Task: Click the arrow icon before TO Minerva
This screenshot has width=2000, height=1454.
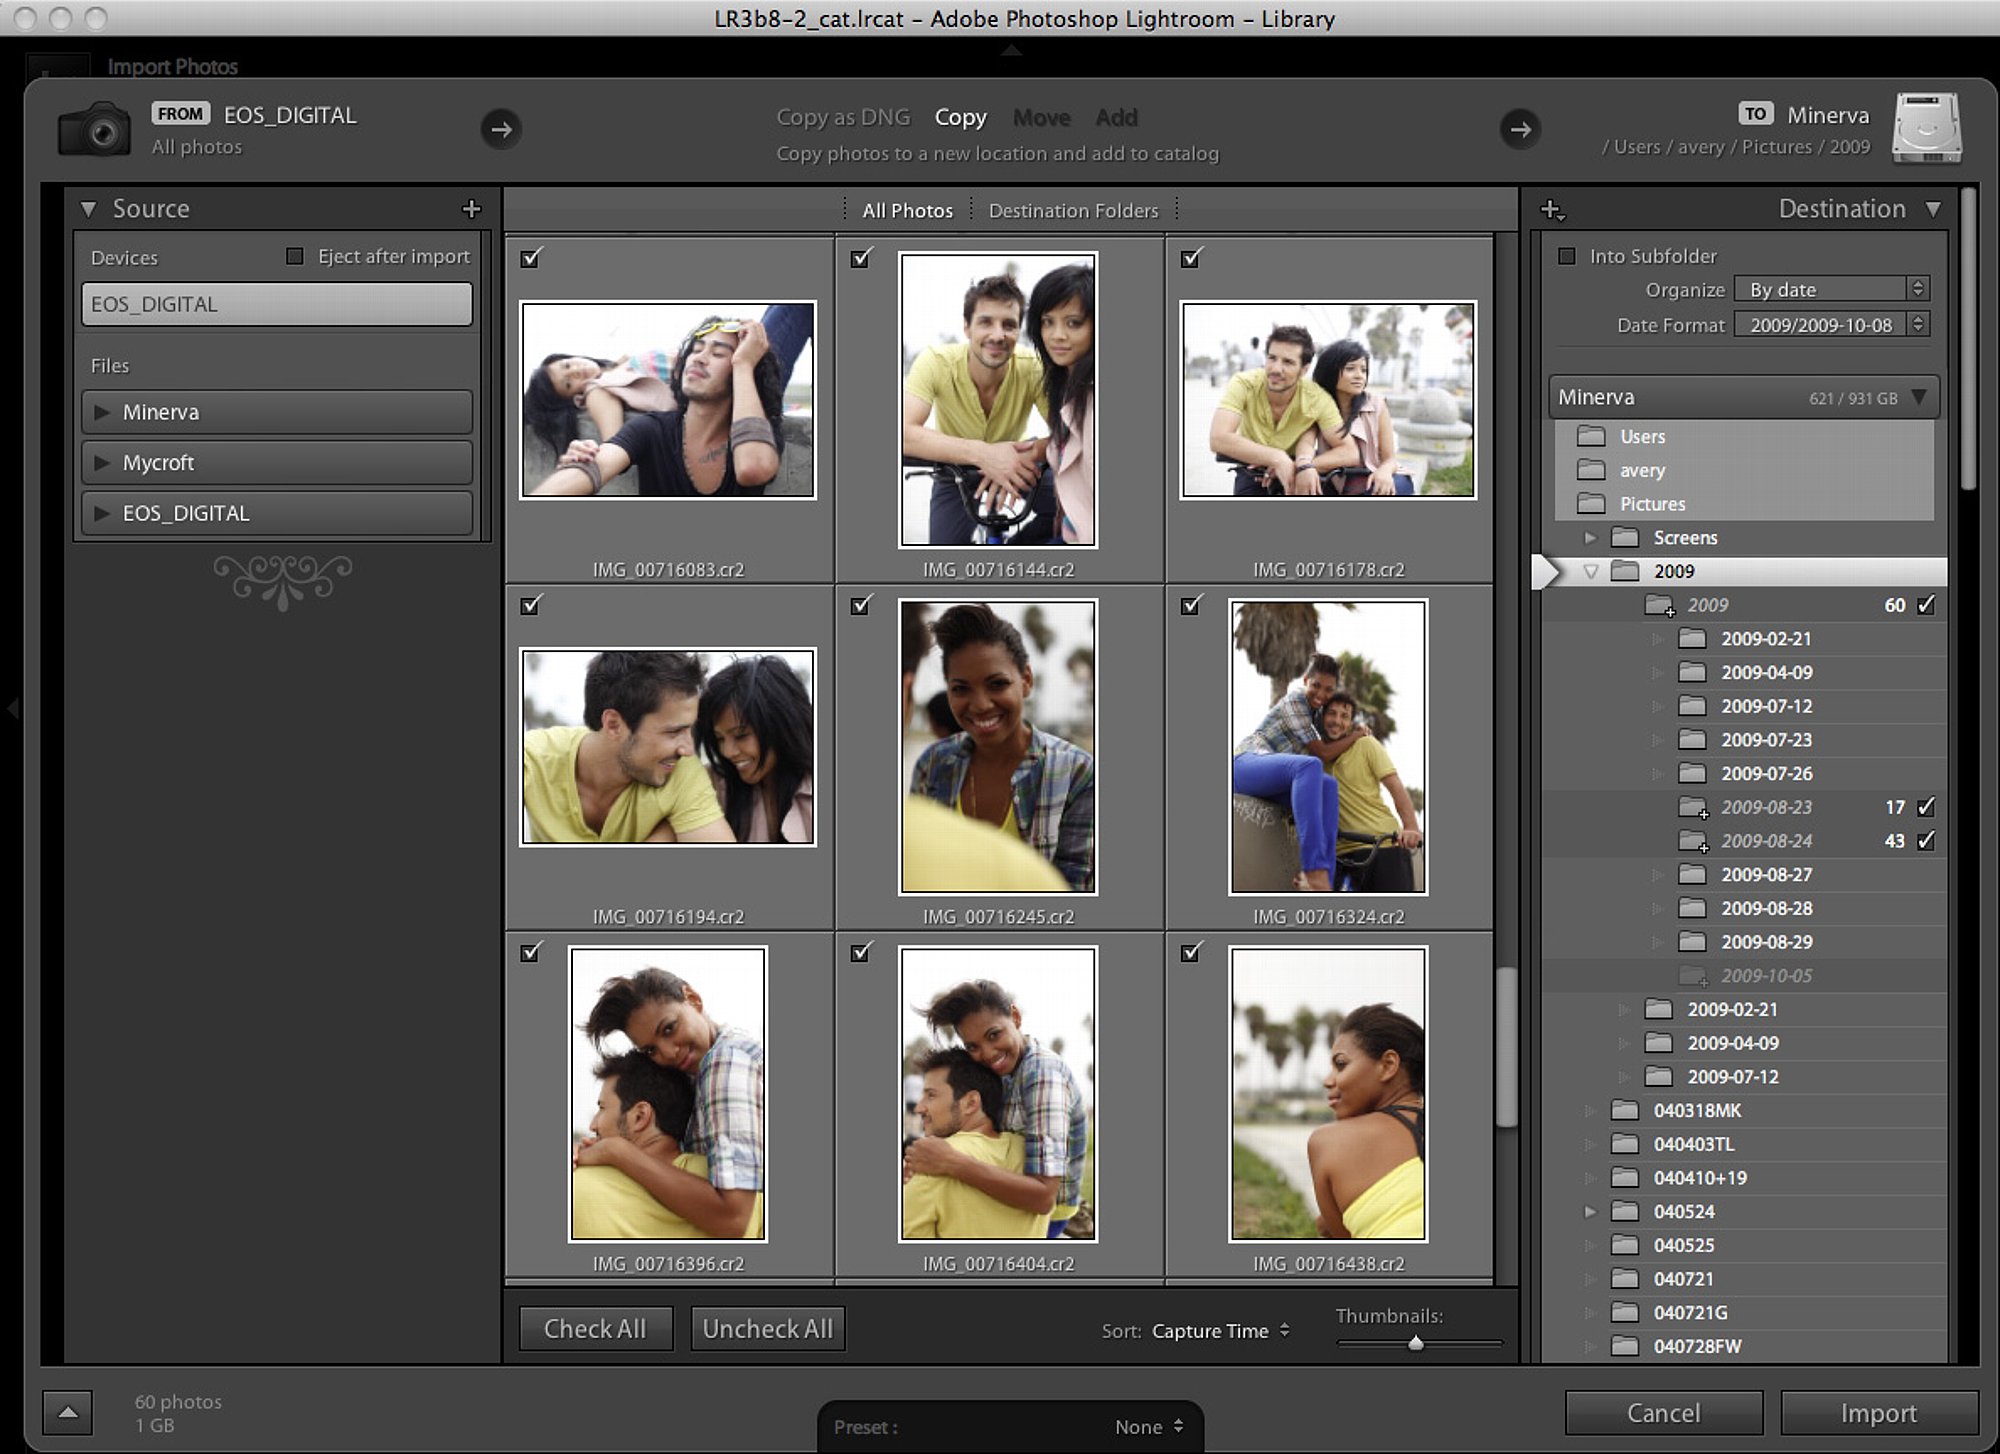Action: [x=1520, y=129]
